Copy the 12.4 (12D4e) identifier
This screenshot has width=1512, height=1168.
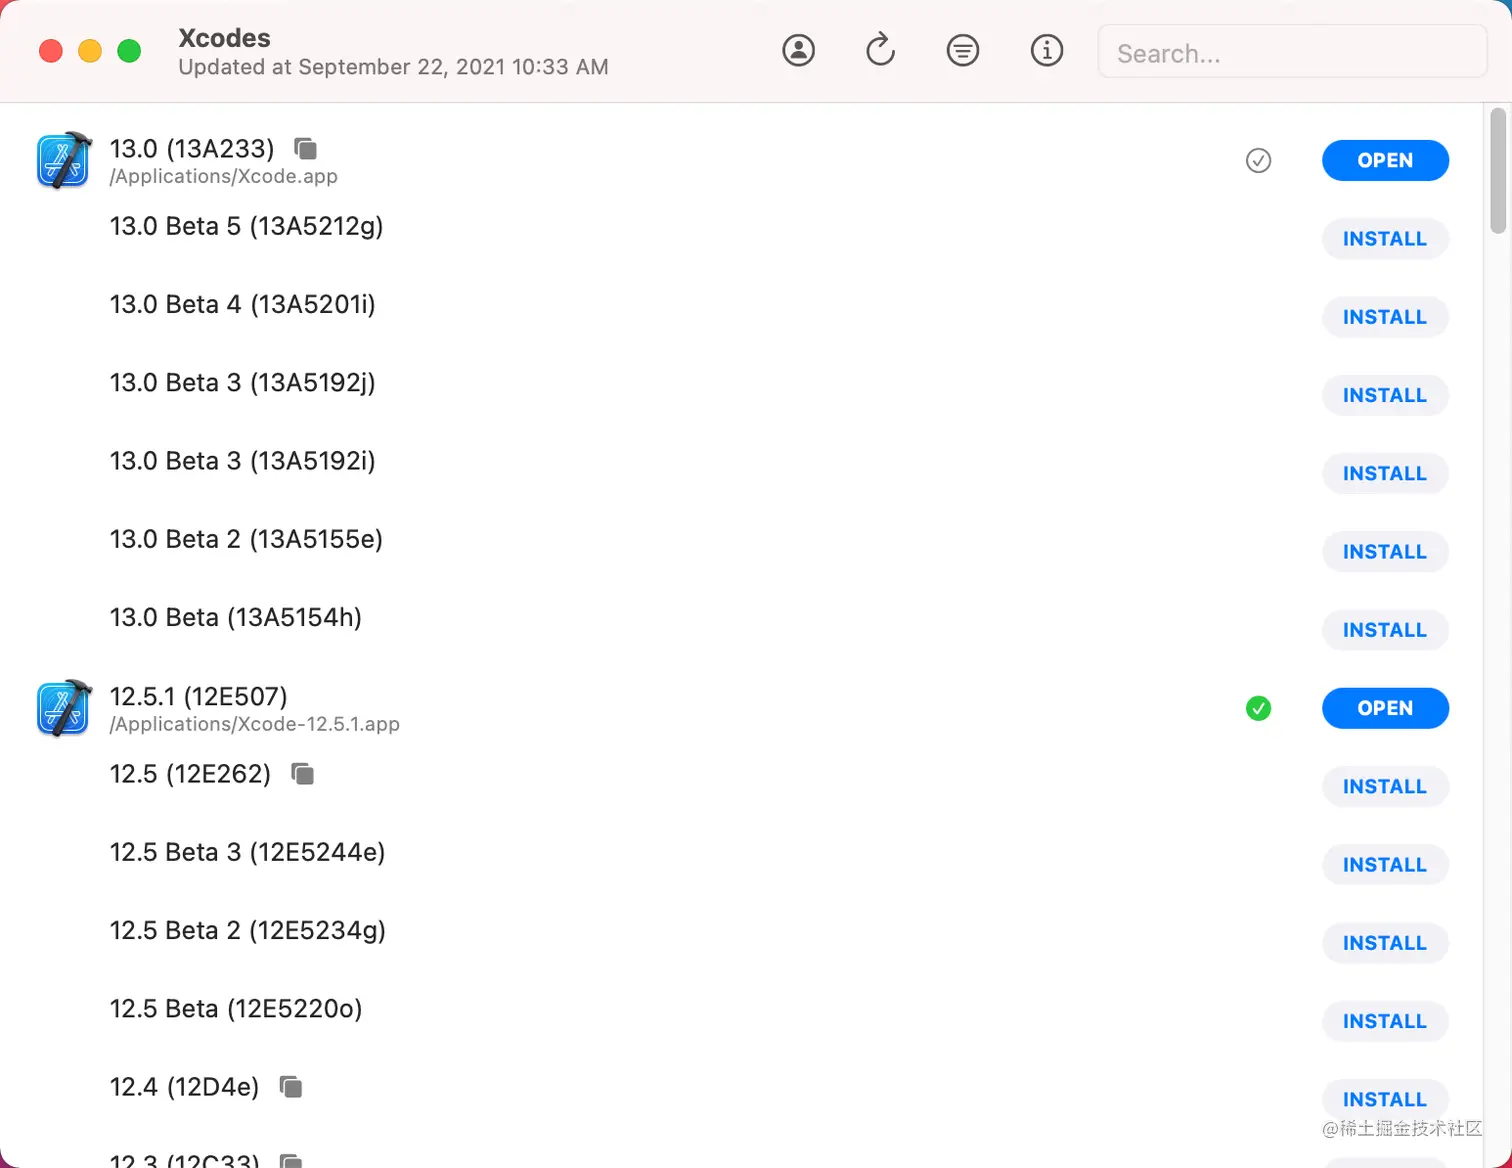[291, 1087]
